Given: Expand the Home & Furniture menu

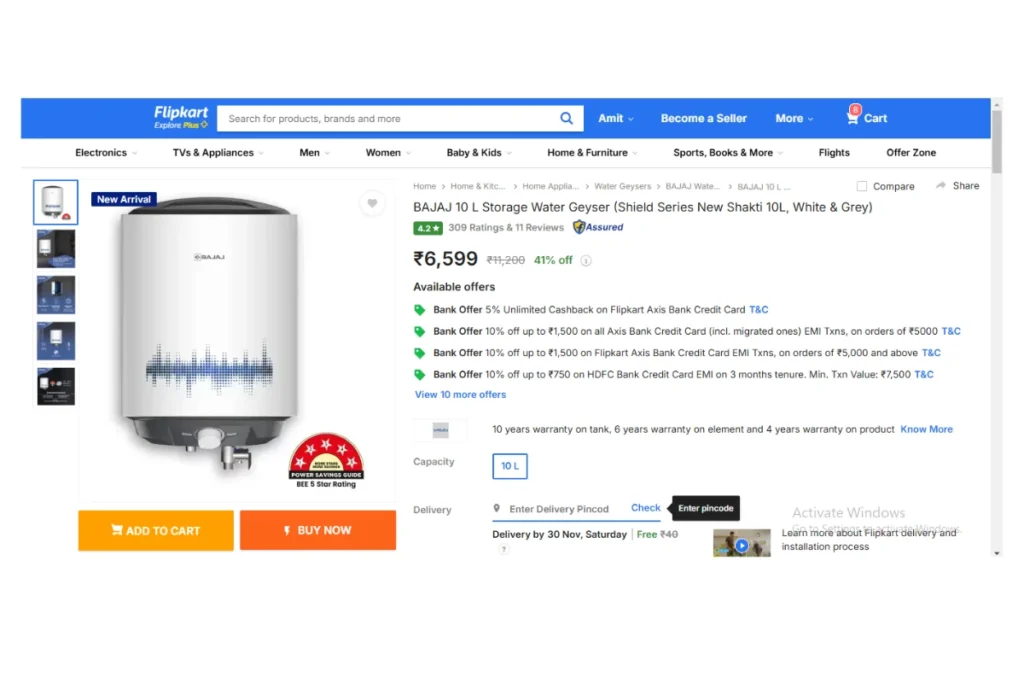Looking at the screenshot, I should pos(592,153).
